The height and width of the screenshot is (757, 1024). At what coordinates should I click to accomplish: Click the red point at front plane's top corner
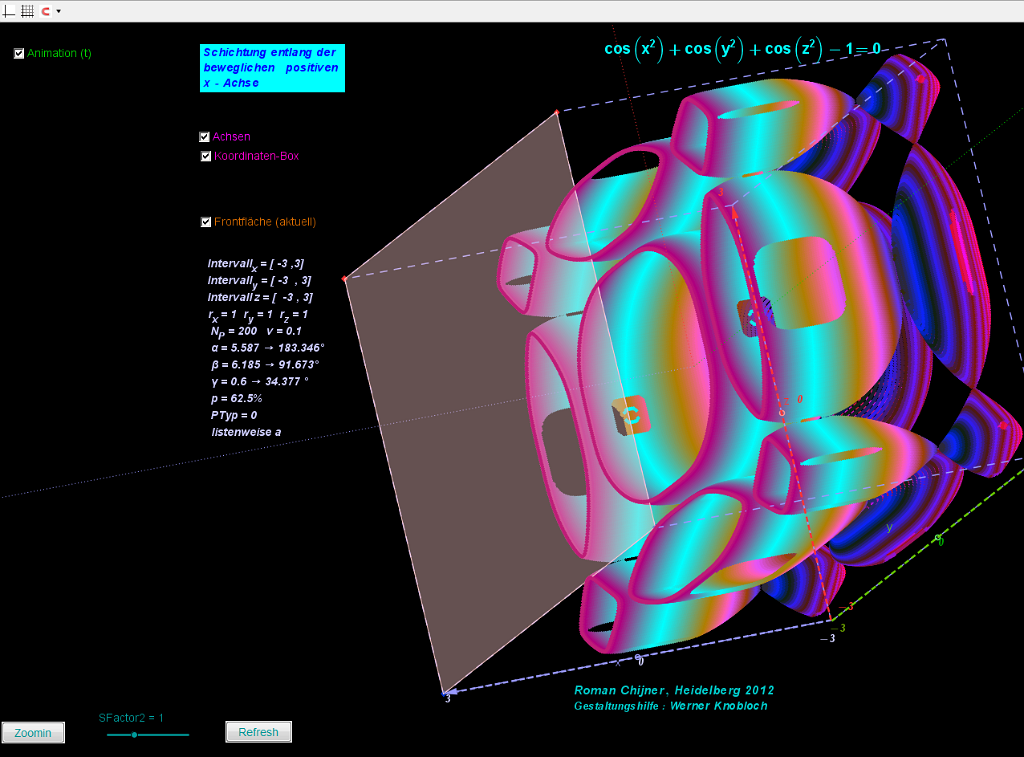[556, 112]
